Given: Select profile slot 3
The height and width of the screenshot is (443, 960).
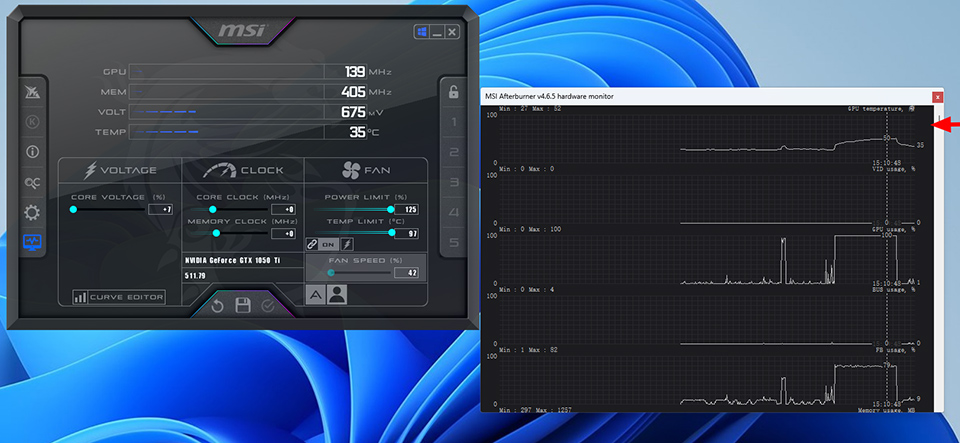Looking at the screenshot, I should pos(453,183).
